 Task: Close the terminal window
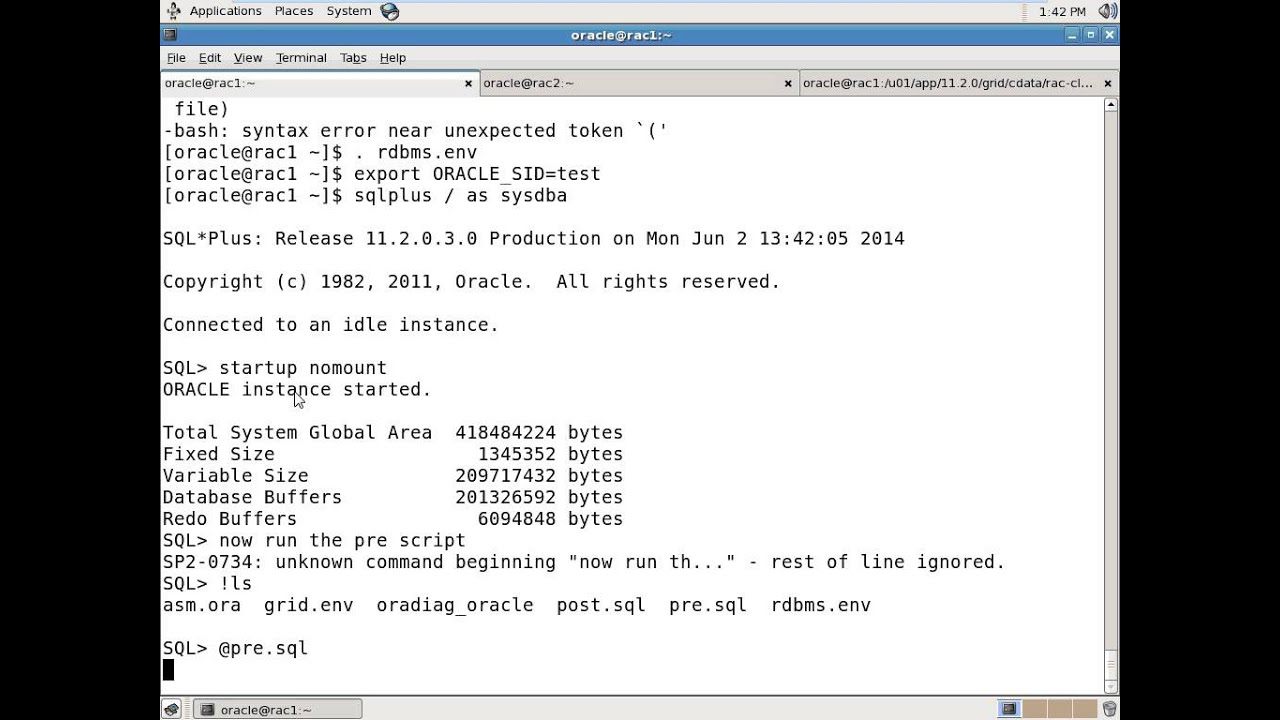pos(1109,35)
